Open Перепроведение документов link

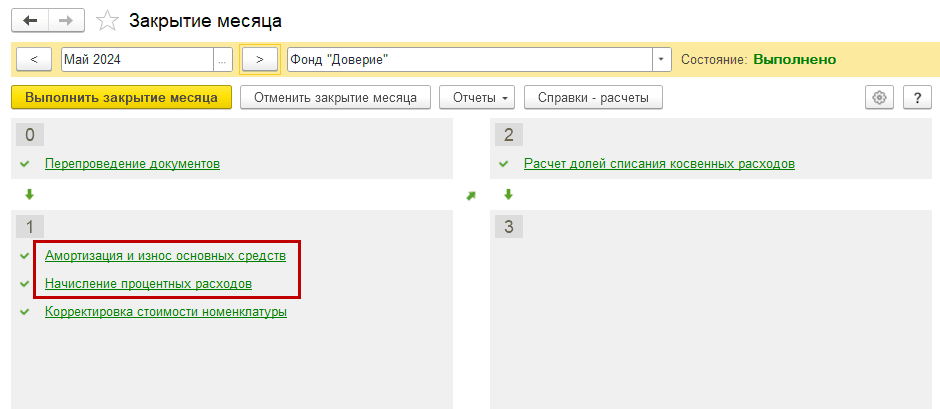pos(132,163)
